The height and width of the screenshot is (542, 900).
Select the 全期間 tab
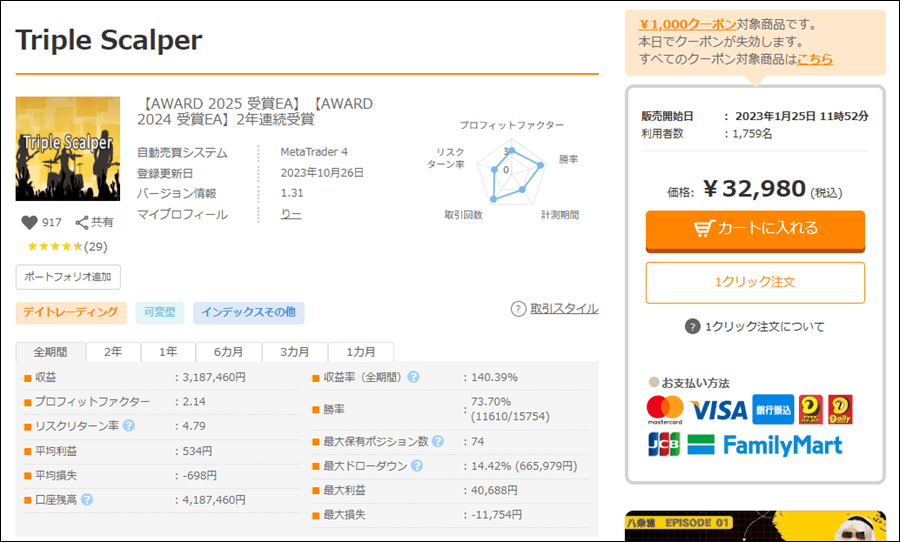(x=50, y=352)
